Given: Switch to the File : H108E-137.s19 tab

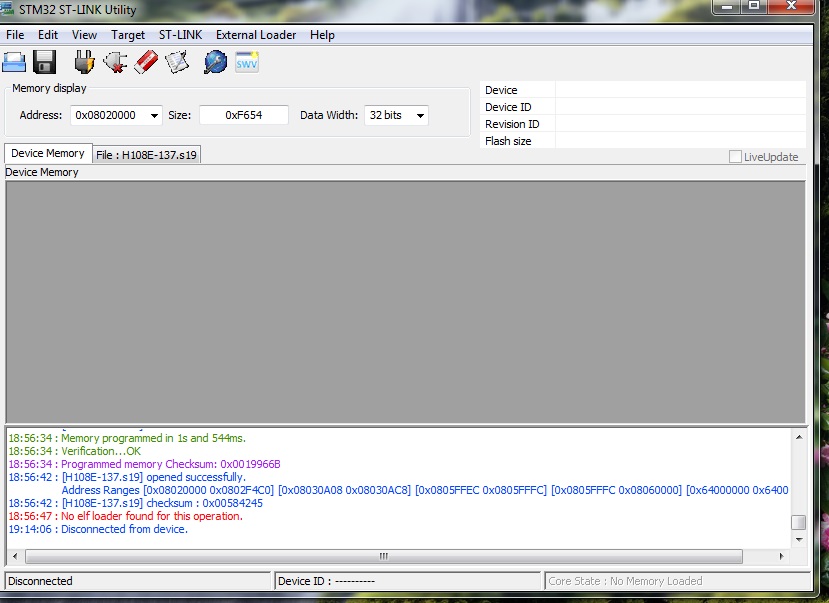Looking at the screenshot, I should pyautogui.click(x=147, y=155).
